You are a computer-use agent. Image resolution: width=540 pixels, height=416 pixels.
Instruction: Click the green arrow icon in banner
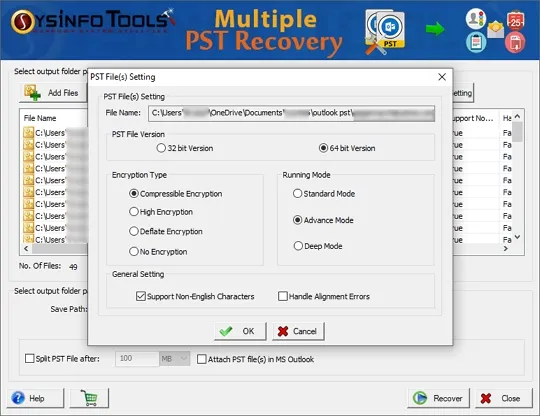click(435, 29)
